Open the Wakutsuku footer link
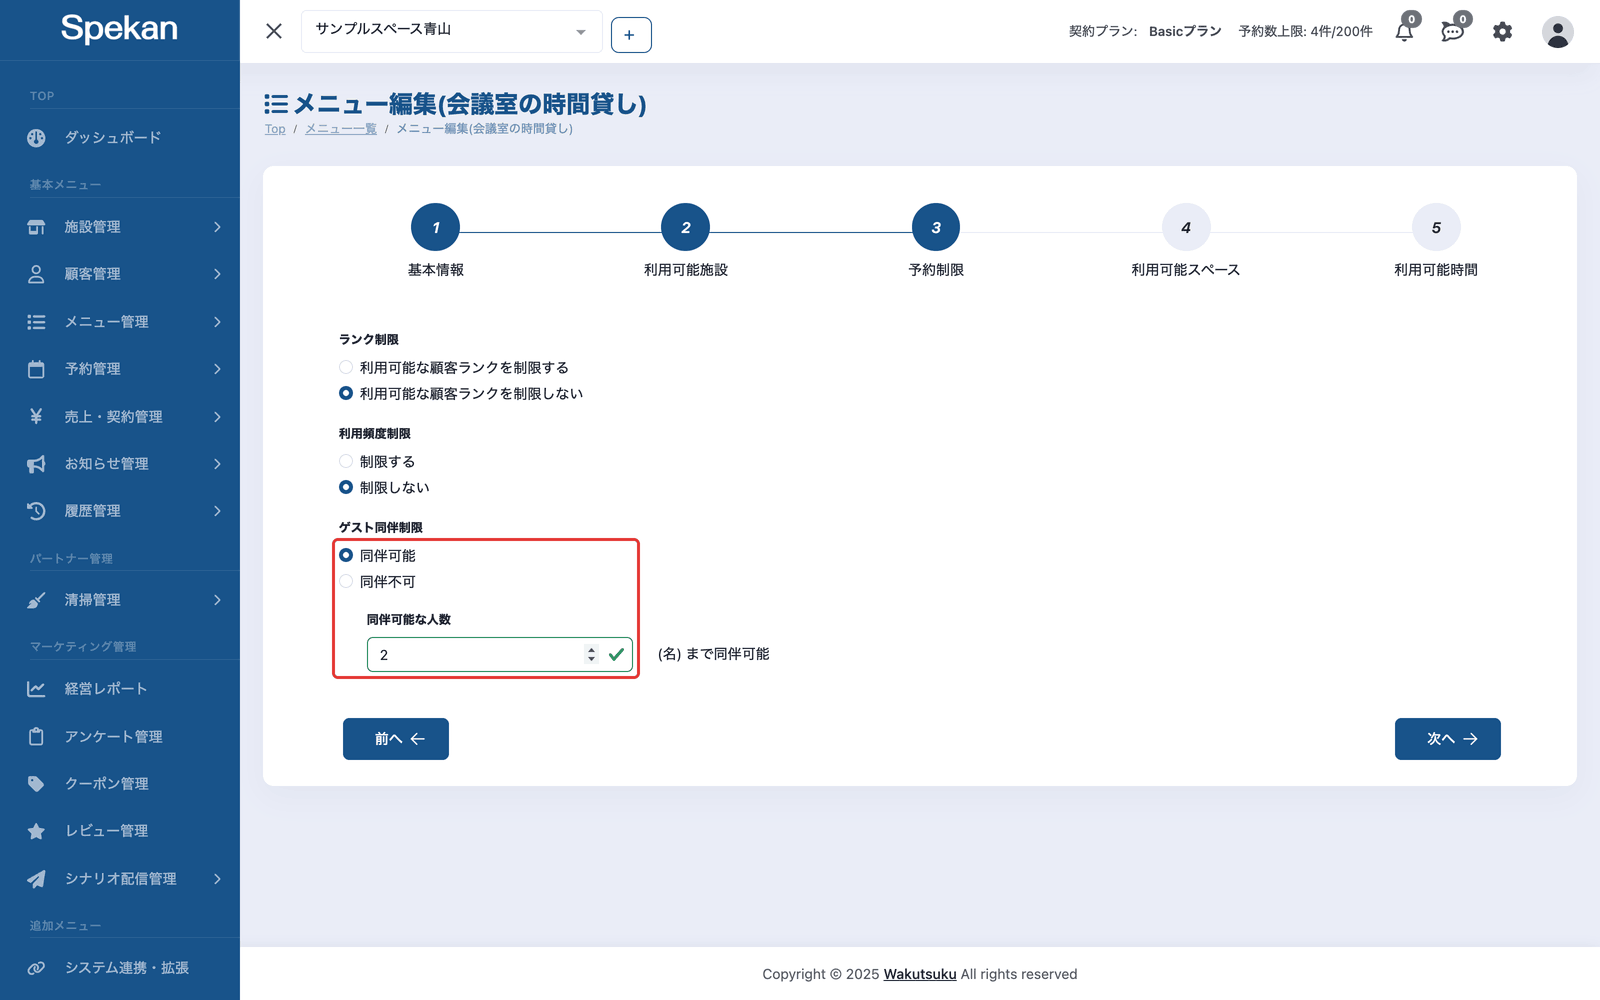 pos(920,974)
